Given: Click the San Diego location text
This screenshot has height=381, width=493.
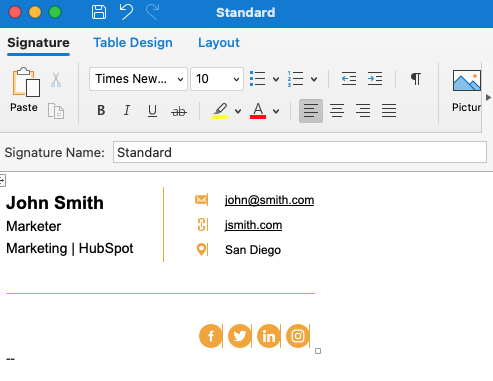Looking at the screenshot, I should point(253,250).
